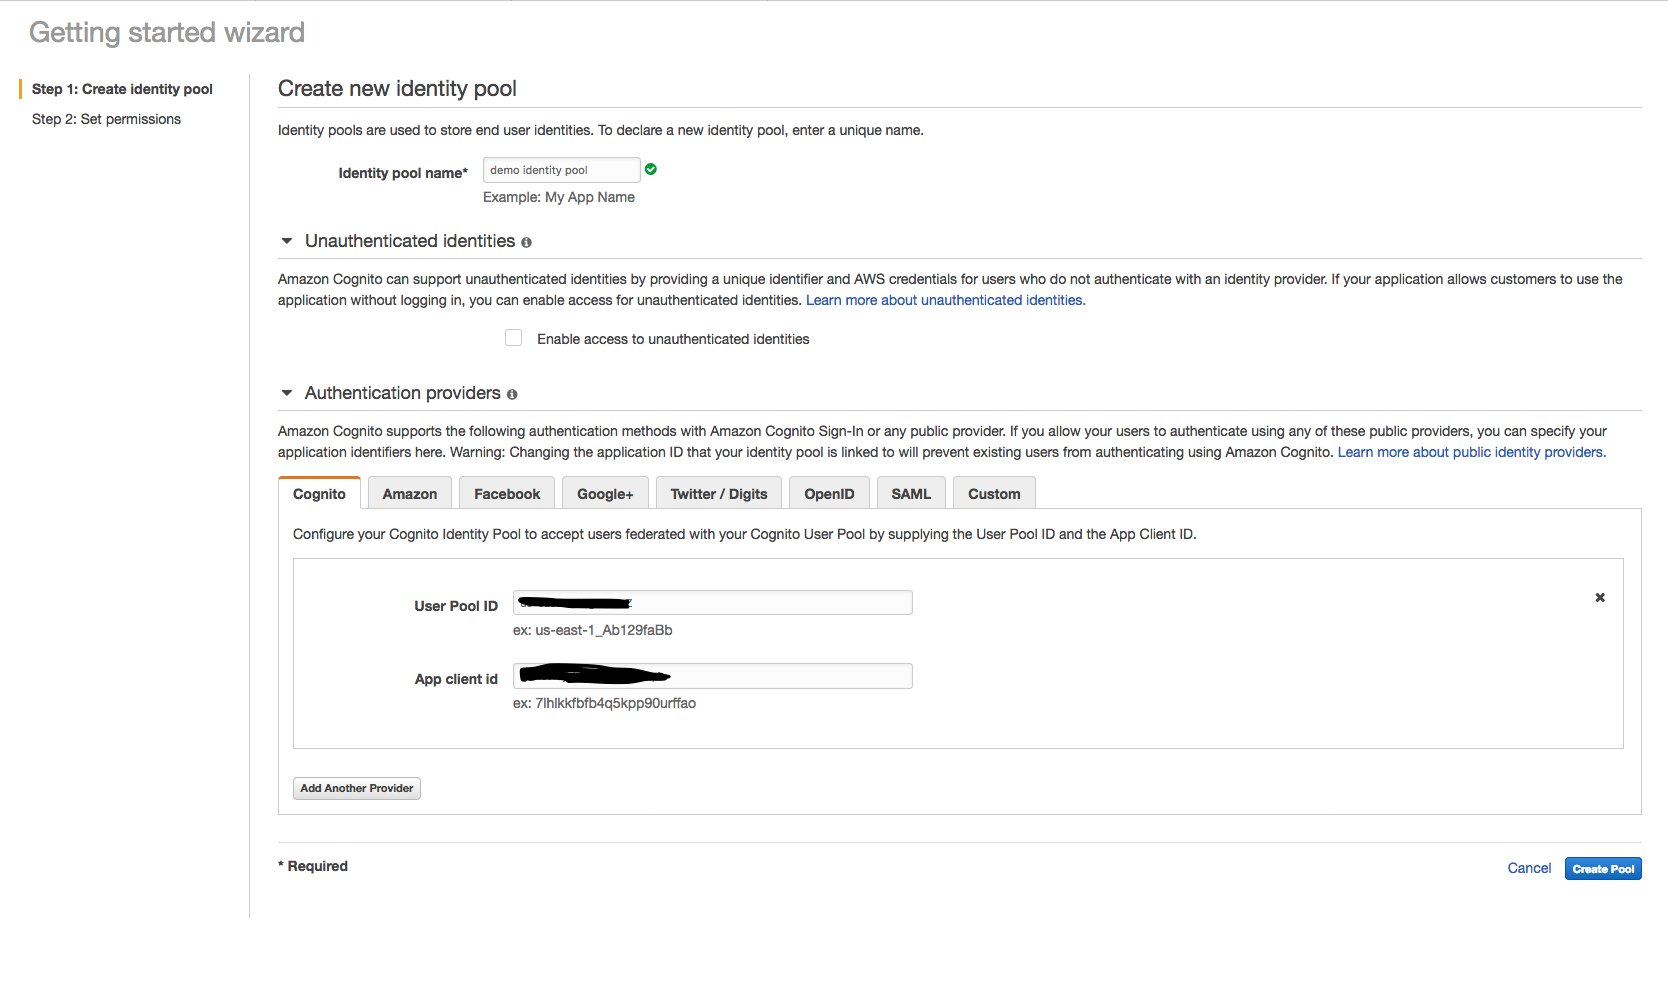The image size is (1668, 1000).
Task: Click the Unauthenticated identities info icon
Action: pyautogui.click(x=526, y=242)
